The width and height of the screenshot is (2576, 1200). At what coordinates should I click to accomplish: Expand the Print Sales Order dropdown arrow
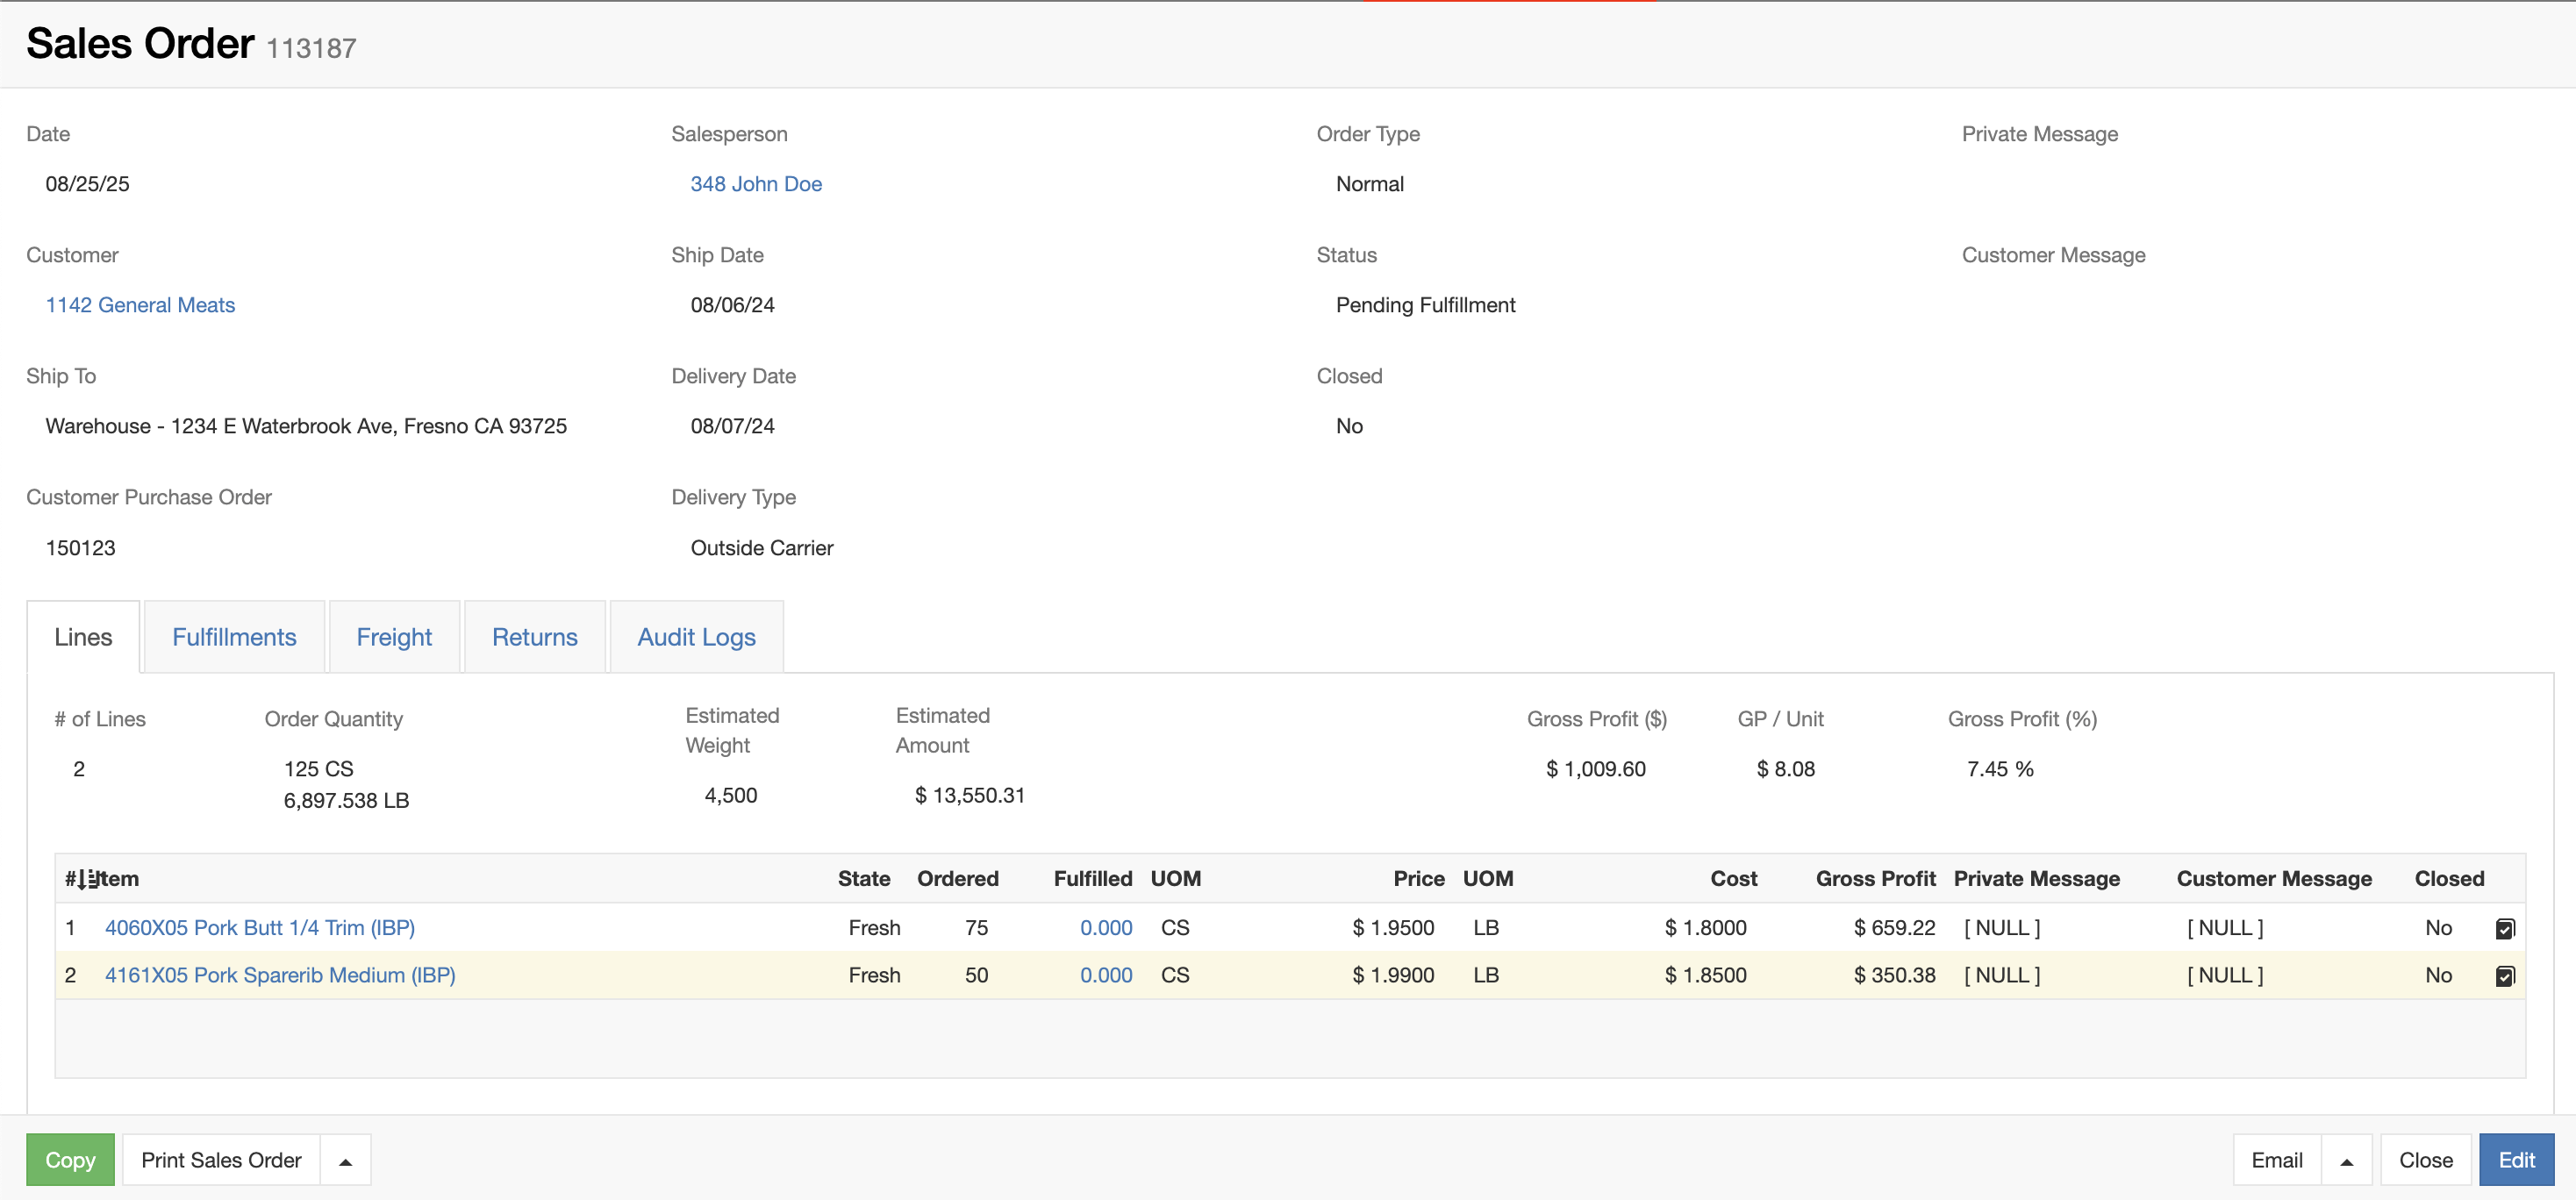pyautogui.click(x=345, y=1160)
